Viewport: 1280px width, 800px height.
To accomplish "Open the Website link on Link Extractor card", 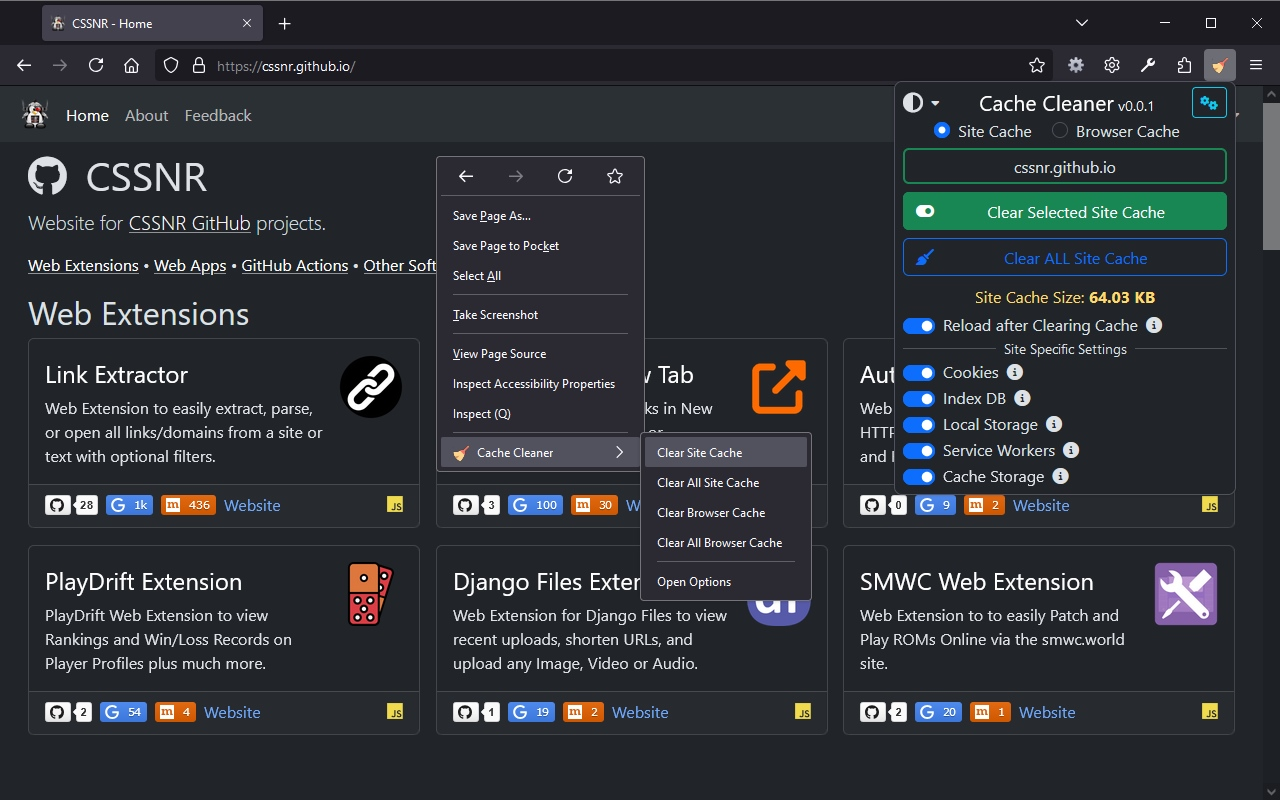I will point(252,506).
